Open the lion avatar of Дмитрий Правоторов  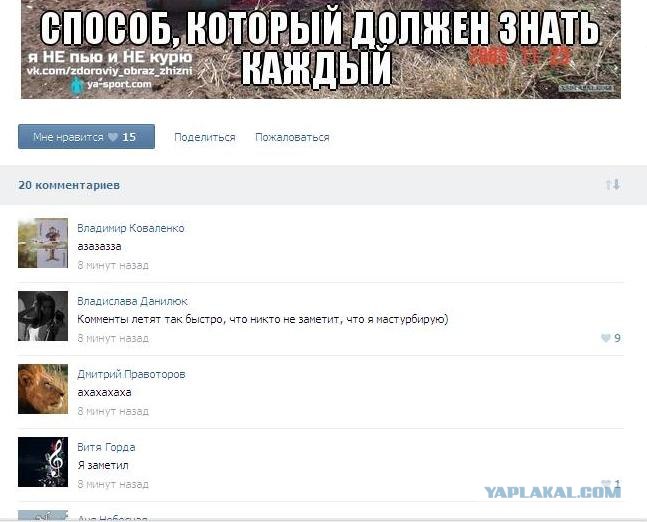pos(43,389)
